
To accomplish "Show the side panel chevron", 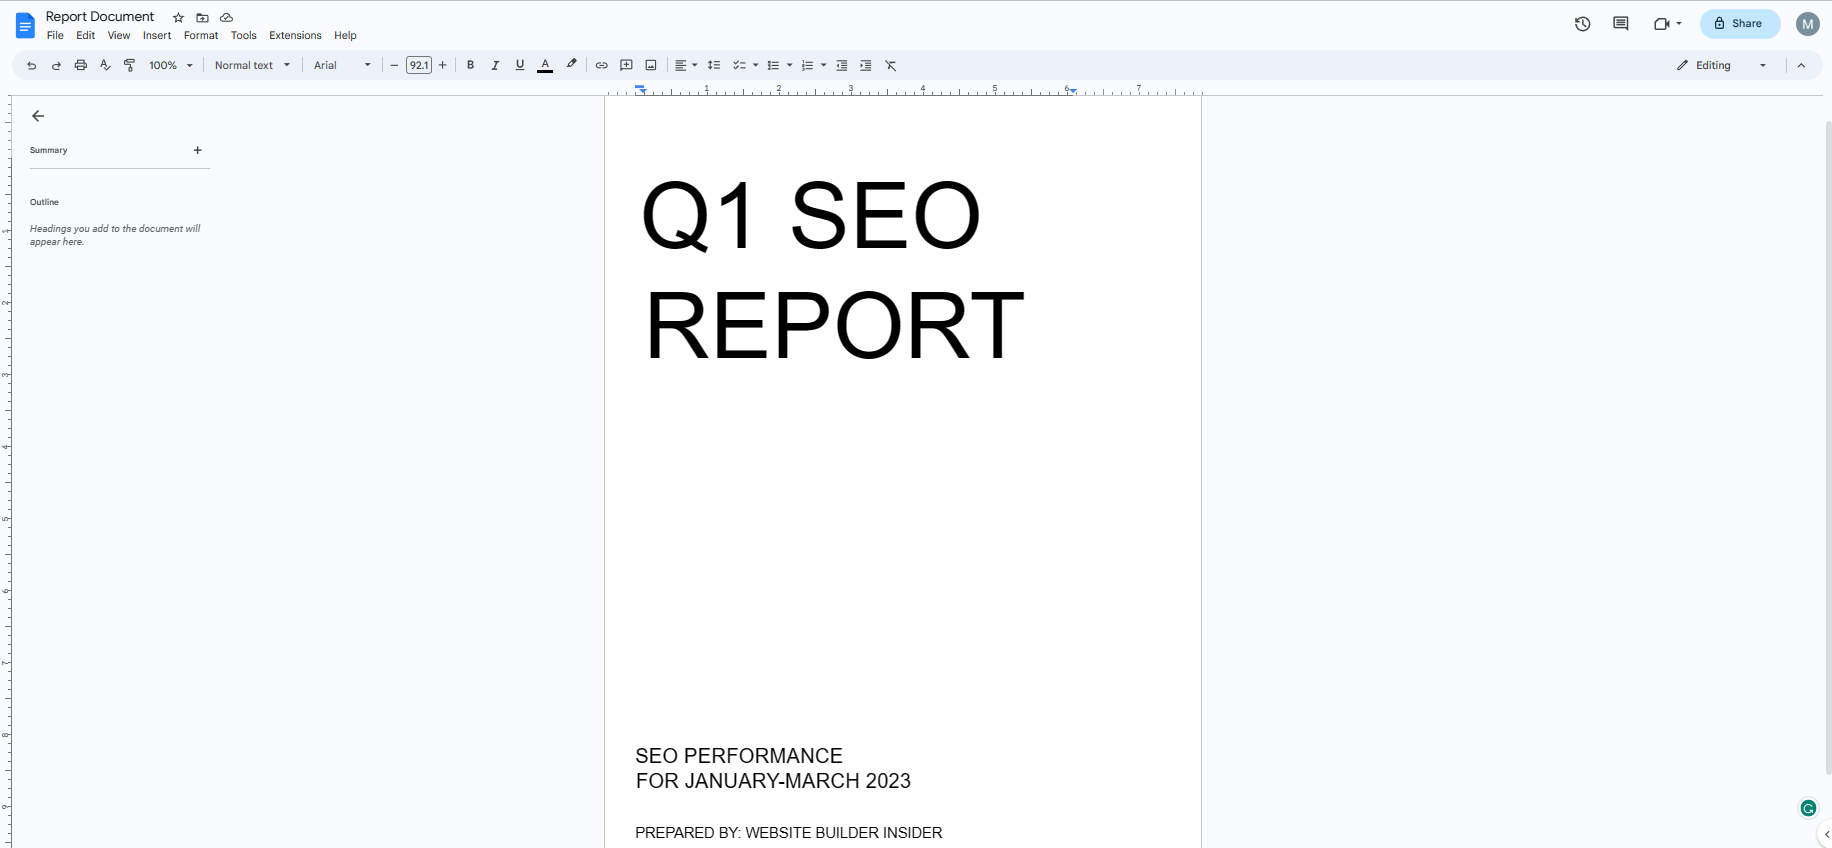I will coord(1826,834).
